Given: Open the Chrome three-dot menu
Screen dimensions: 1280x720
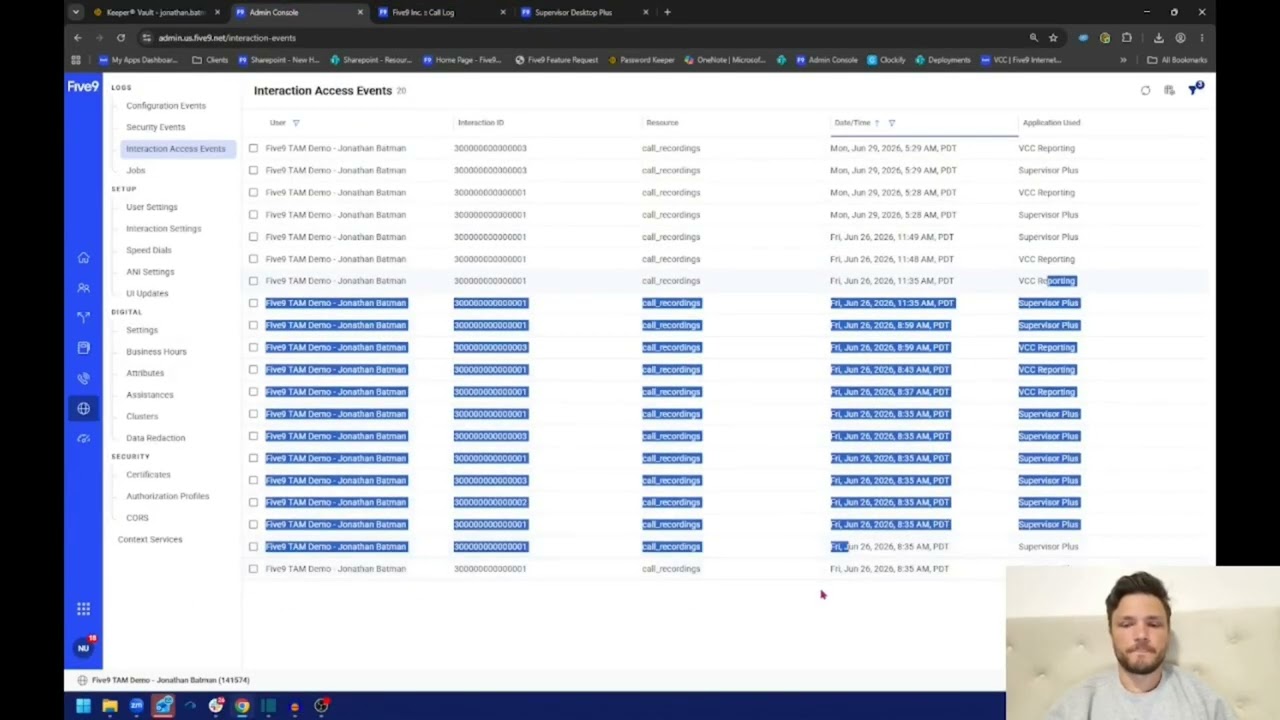Looking at the screenshot, I should click(1202, 38).
